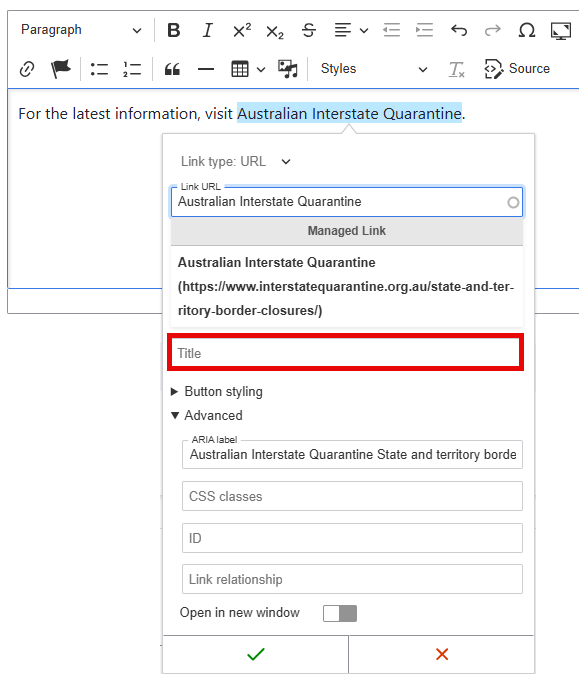The image size is (579, 681).
Task: Redo the last action
Action: point(493,30)
